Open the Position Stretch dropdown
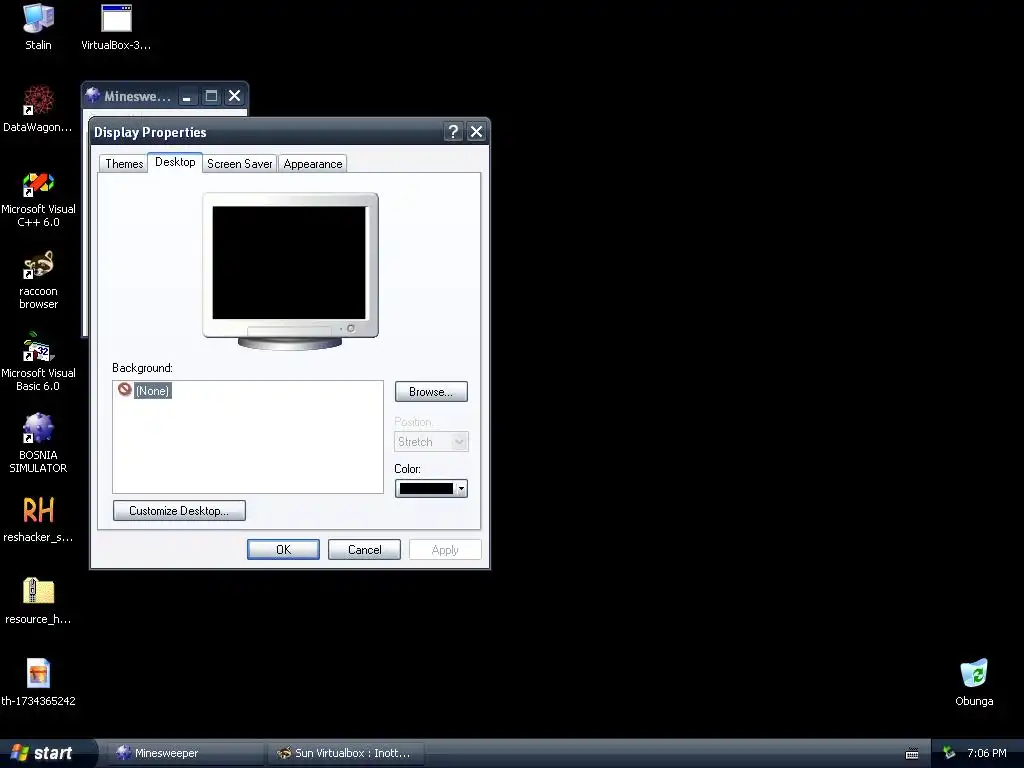Screen dimensions: 1024x768 (431, 441)
